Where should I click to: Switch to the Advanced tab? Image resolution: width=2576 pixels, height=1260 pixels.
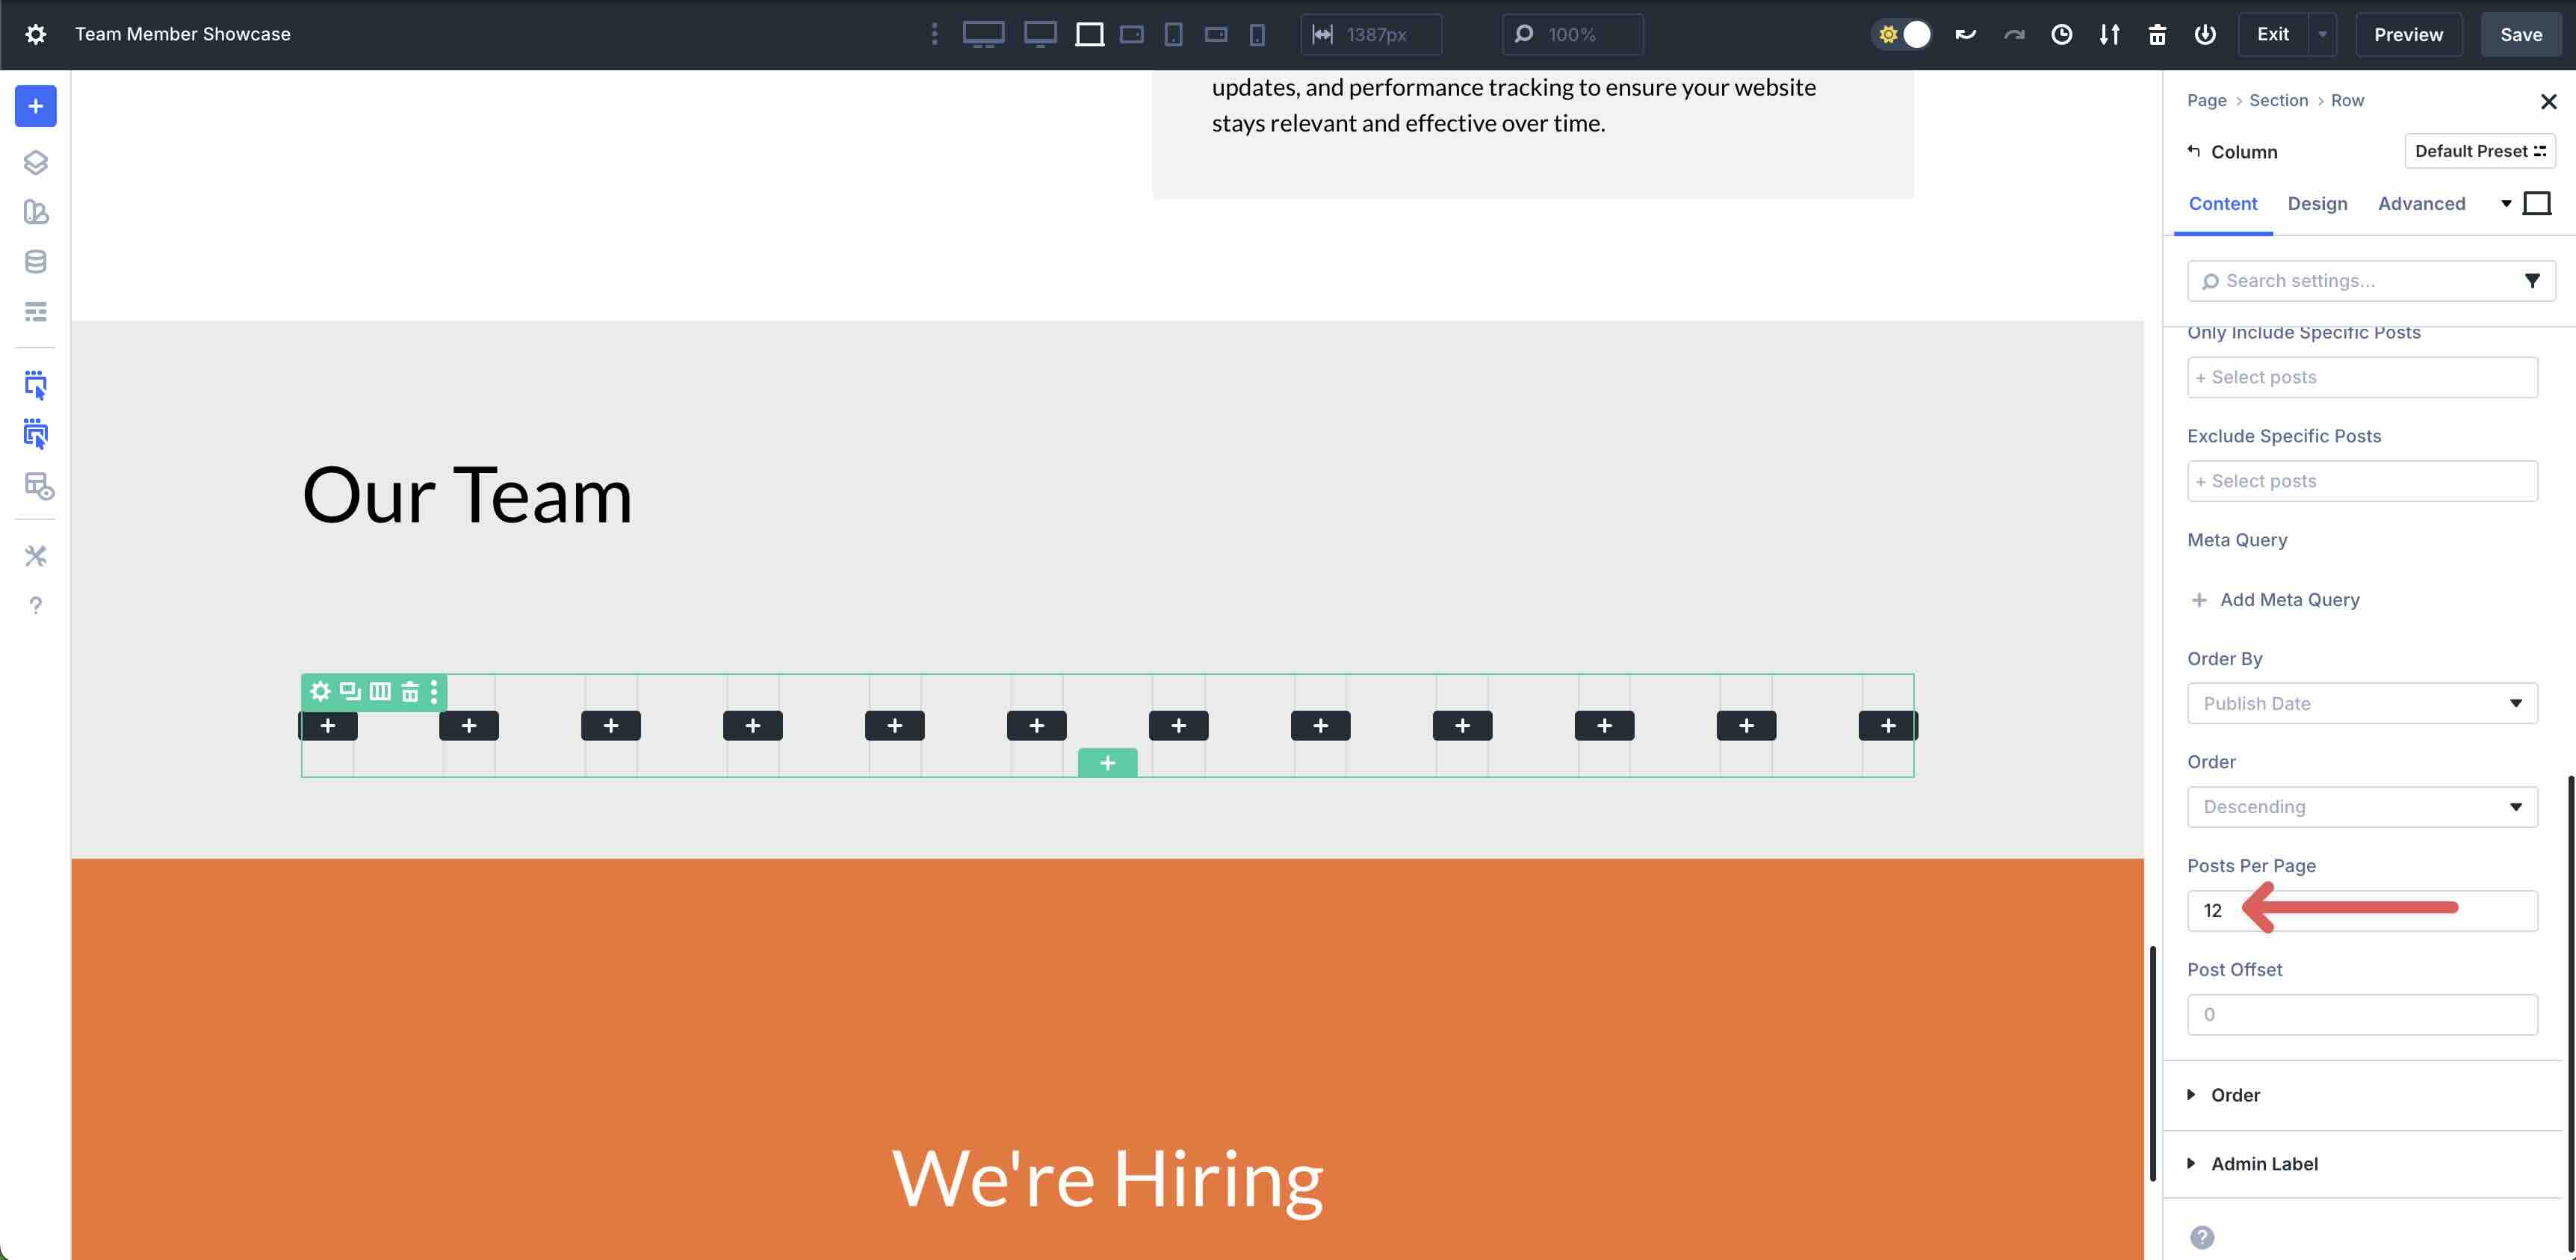click(2421, 203)
